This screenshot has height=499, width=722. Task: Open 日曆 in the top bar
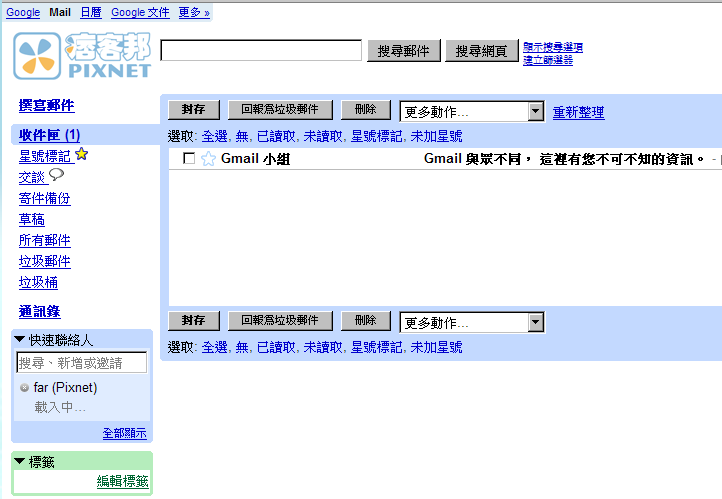click(x=91, y=12)
